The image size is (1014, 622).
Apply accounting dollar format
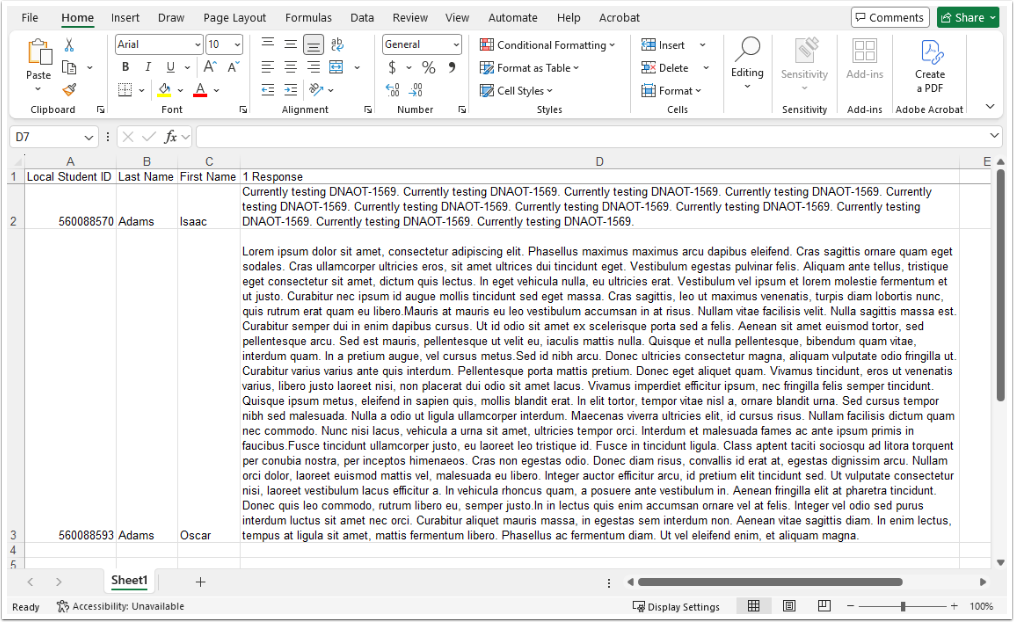pos(392,67)
